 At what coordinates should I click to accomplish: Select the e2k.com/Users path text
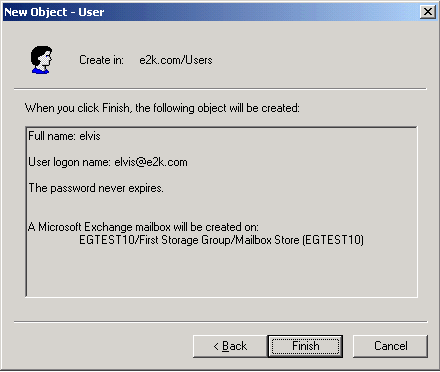(176, 60)
